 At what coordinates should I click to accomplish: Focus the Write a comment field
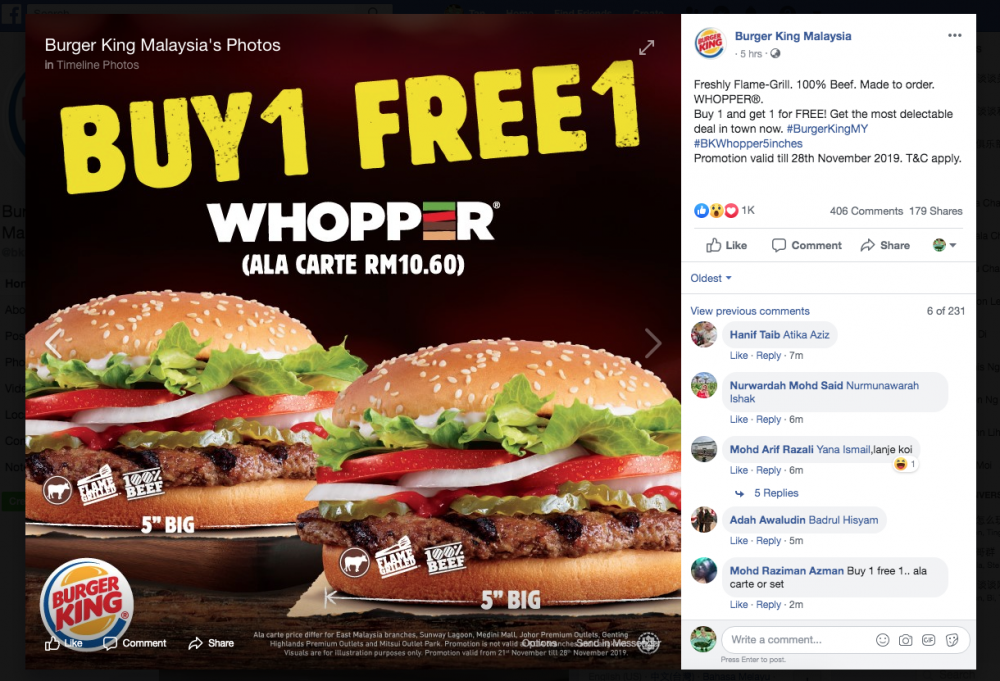[797, 640]
